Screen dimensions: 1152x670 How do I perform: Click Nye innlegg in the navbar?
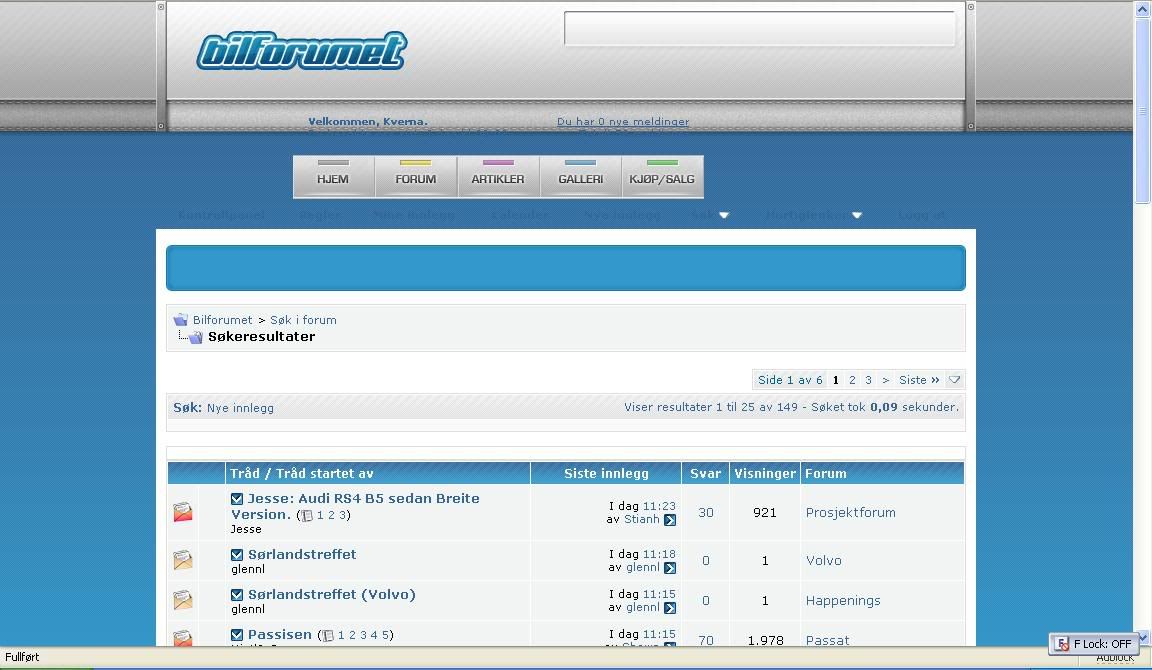622,215
